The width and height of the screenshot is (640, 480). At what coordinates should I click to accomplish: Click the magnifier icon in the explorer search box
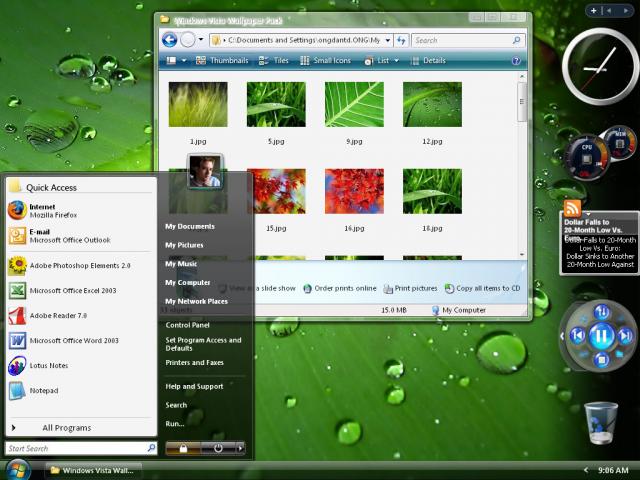point(516,40)
